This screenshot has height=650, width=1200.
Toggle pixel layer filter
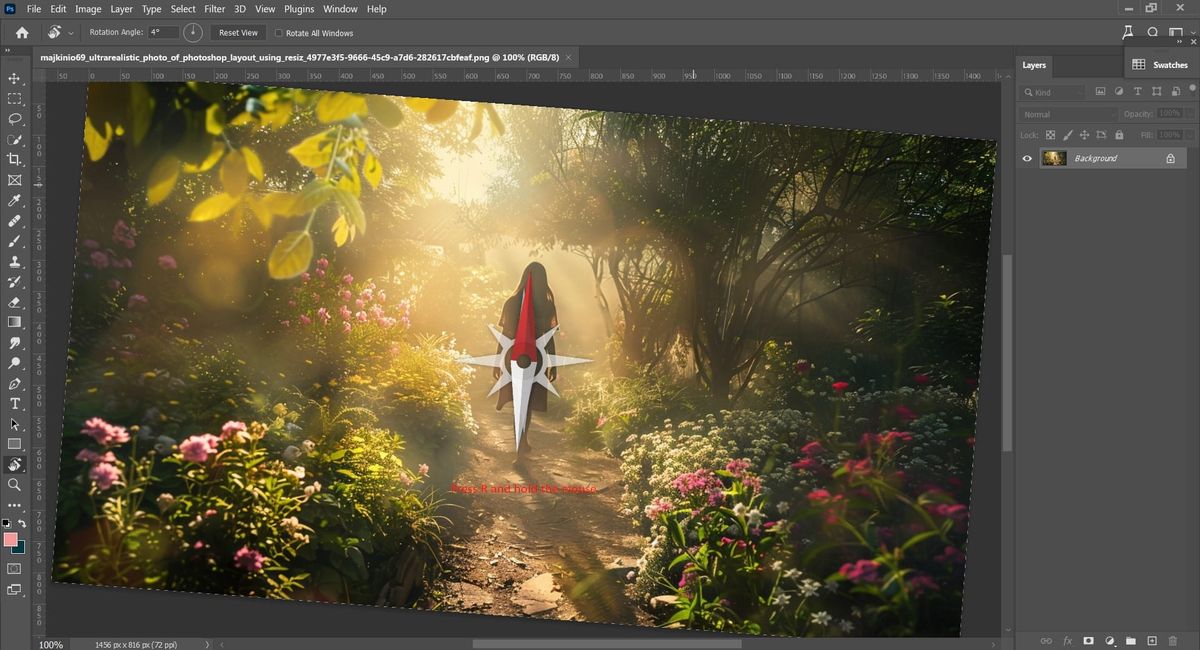pyautogui.click(x=1100, y=91)
